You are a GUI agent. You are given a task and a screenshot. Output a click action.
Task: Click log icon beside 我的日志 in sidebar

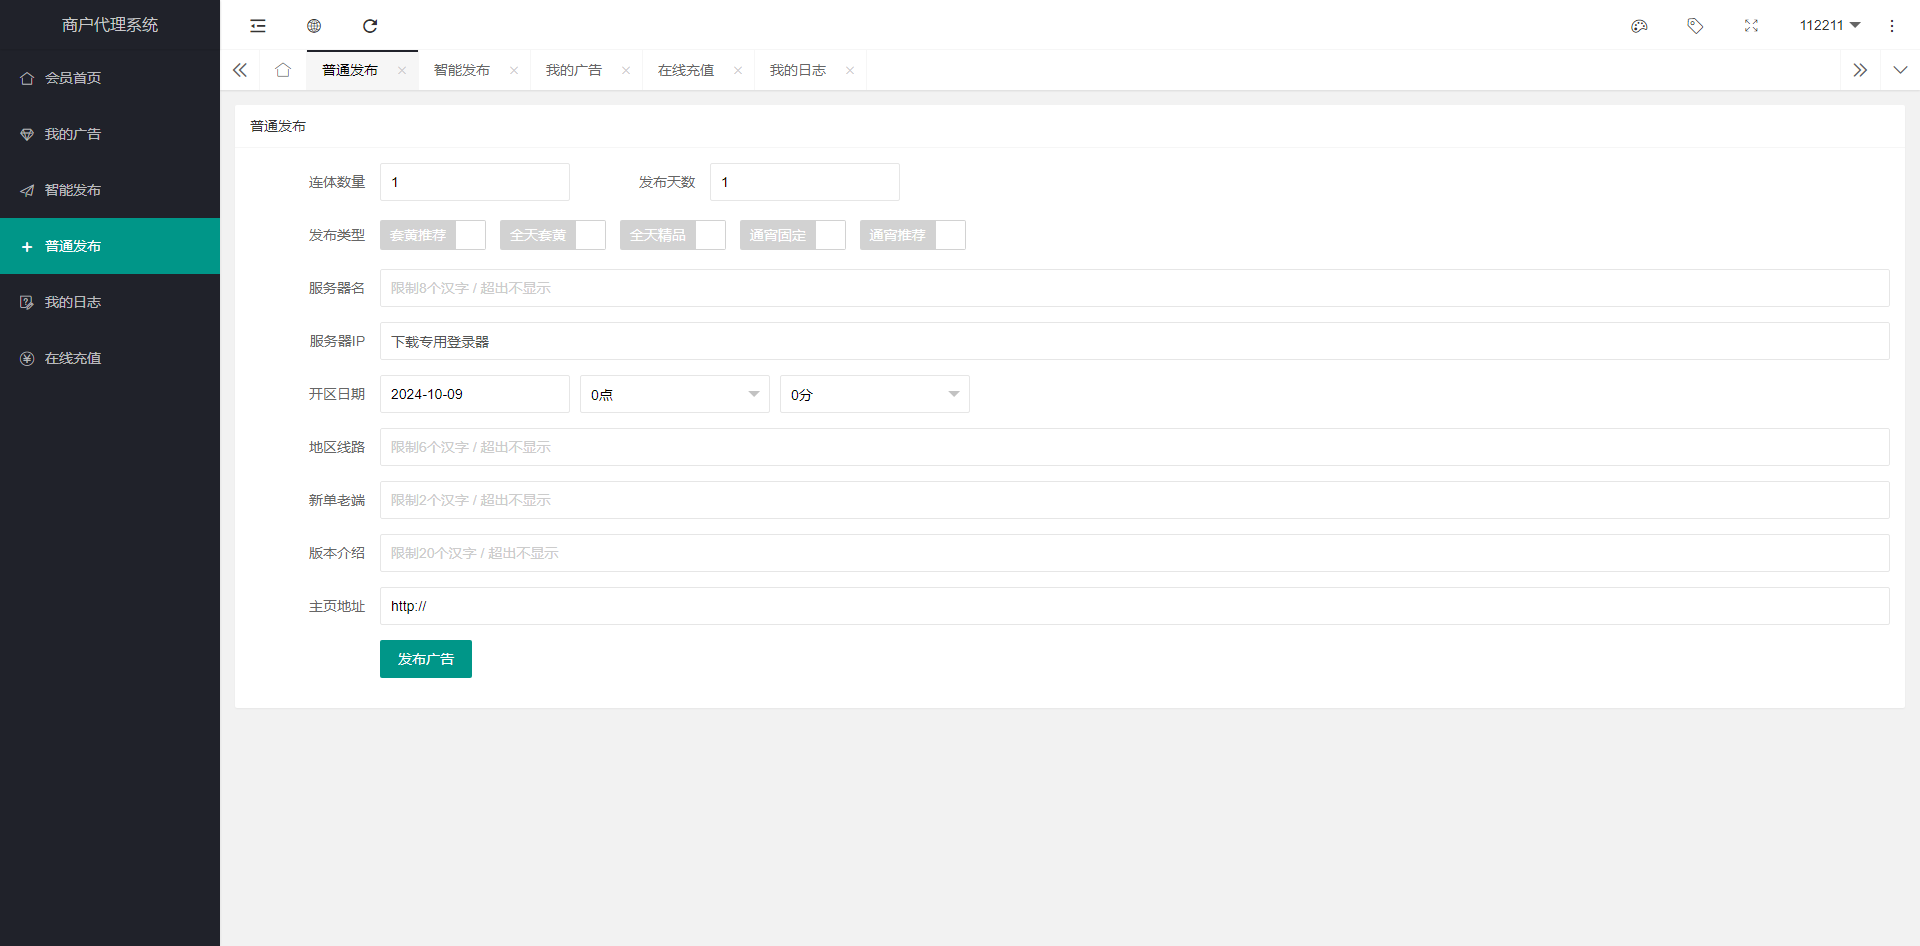click(x=27, y=302)
